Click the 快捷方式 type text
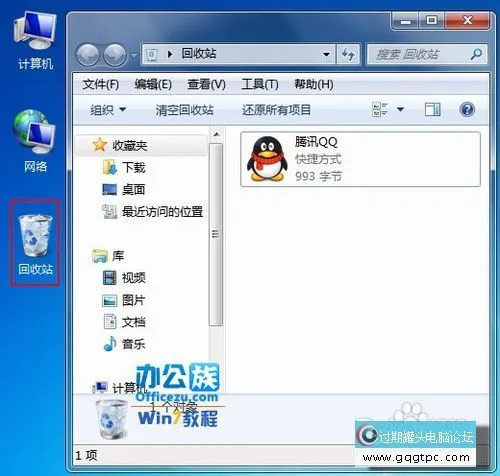Viewport: 500px width, 476px height. pos(318,159)
